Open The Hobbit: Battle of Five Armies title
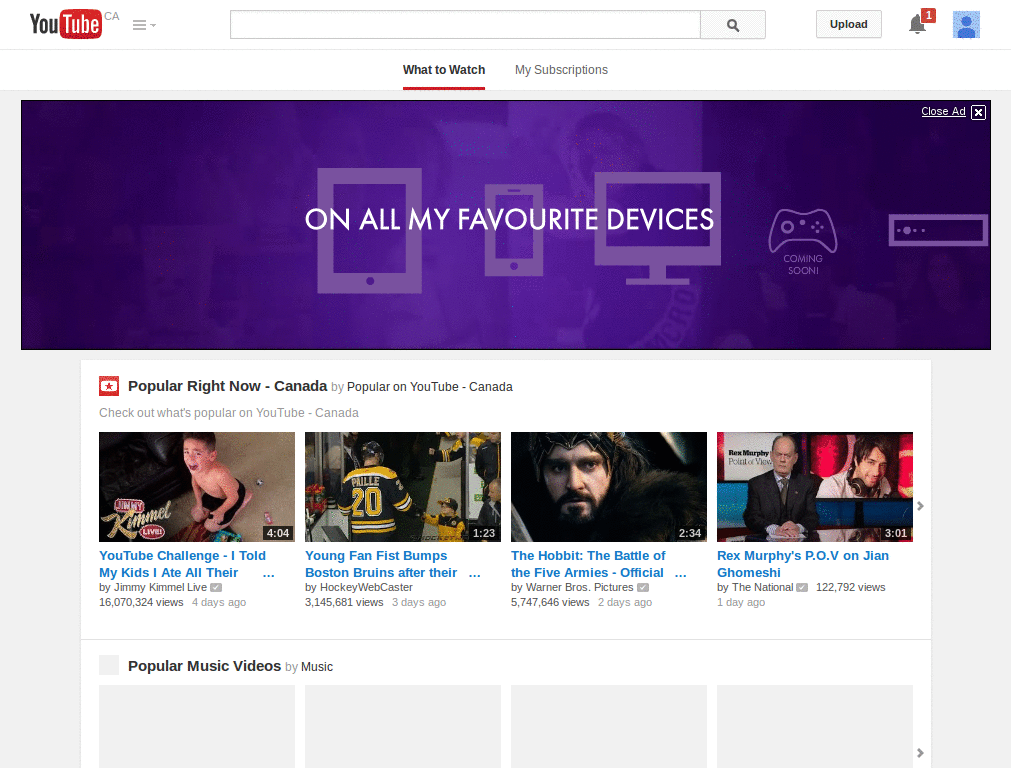 (588, 564)
